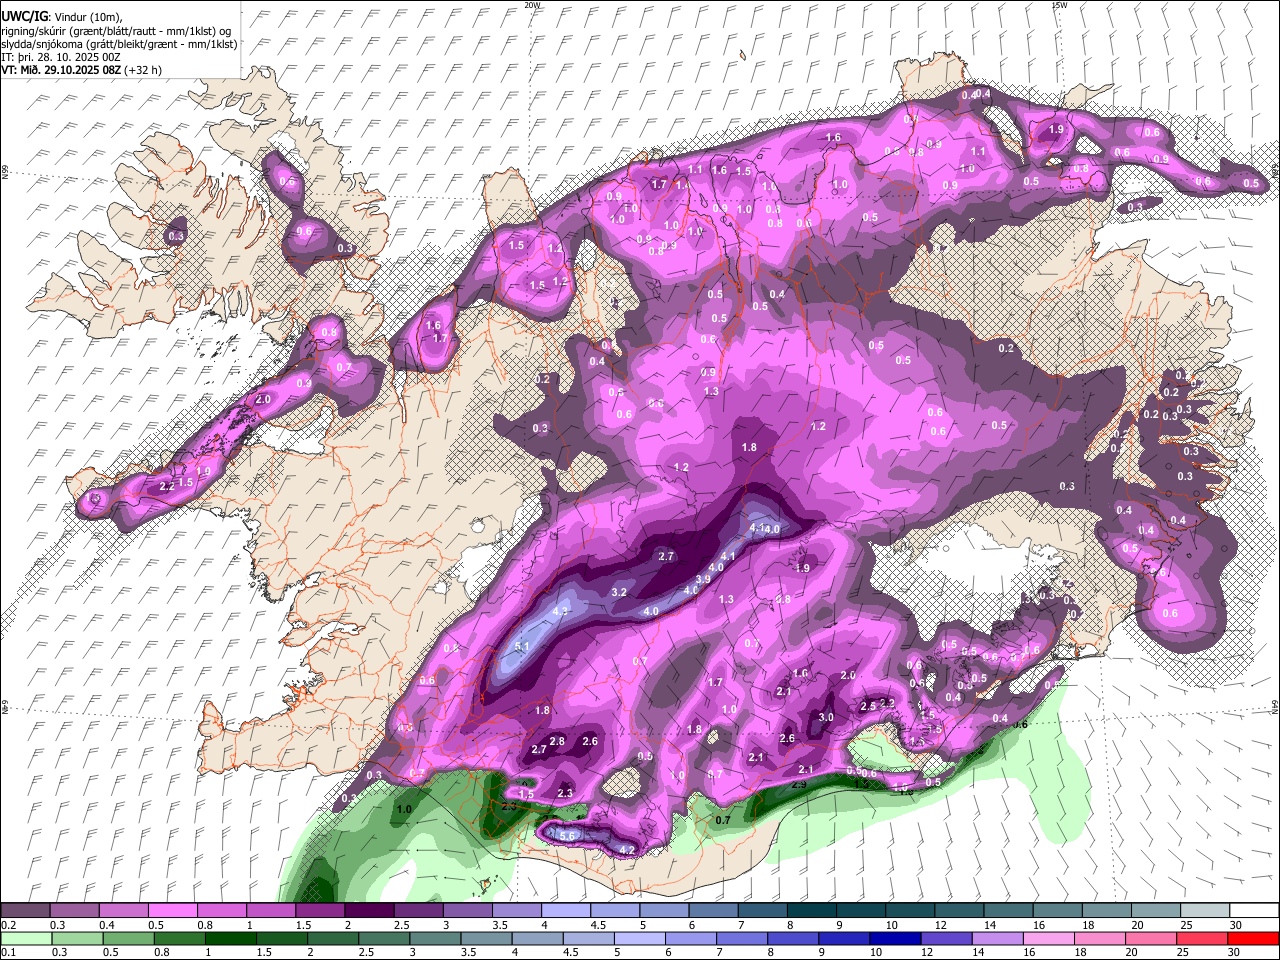Pick rain-scale swatch between 9 and 10

pyautogui.click(x=844, y=939)
